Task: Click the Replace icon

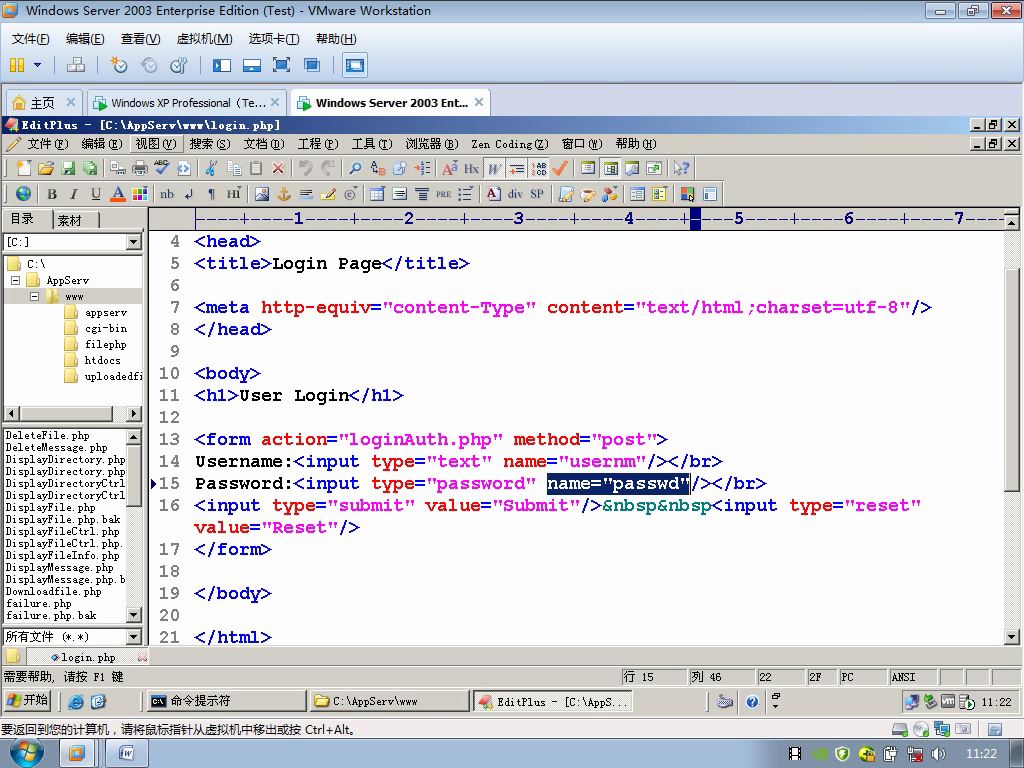Action: coord(377,168)
